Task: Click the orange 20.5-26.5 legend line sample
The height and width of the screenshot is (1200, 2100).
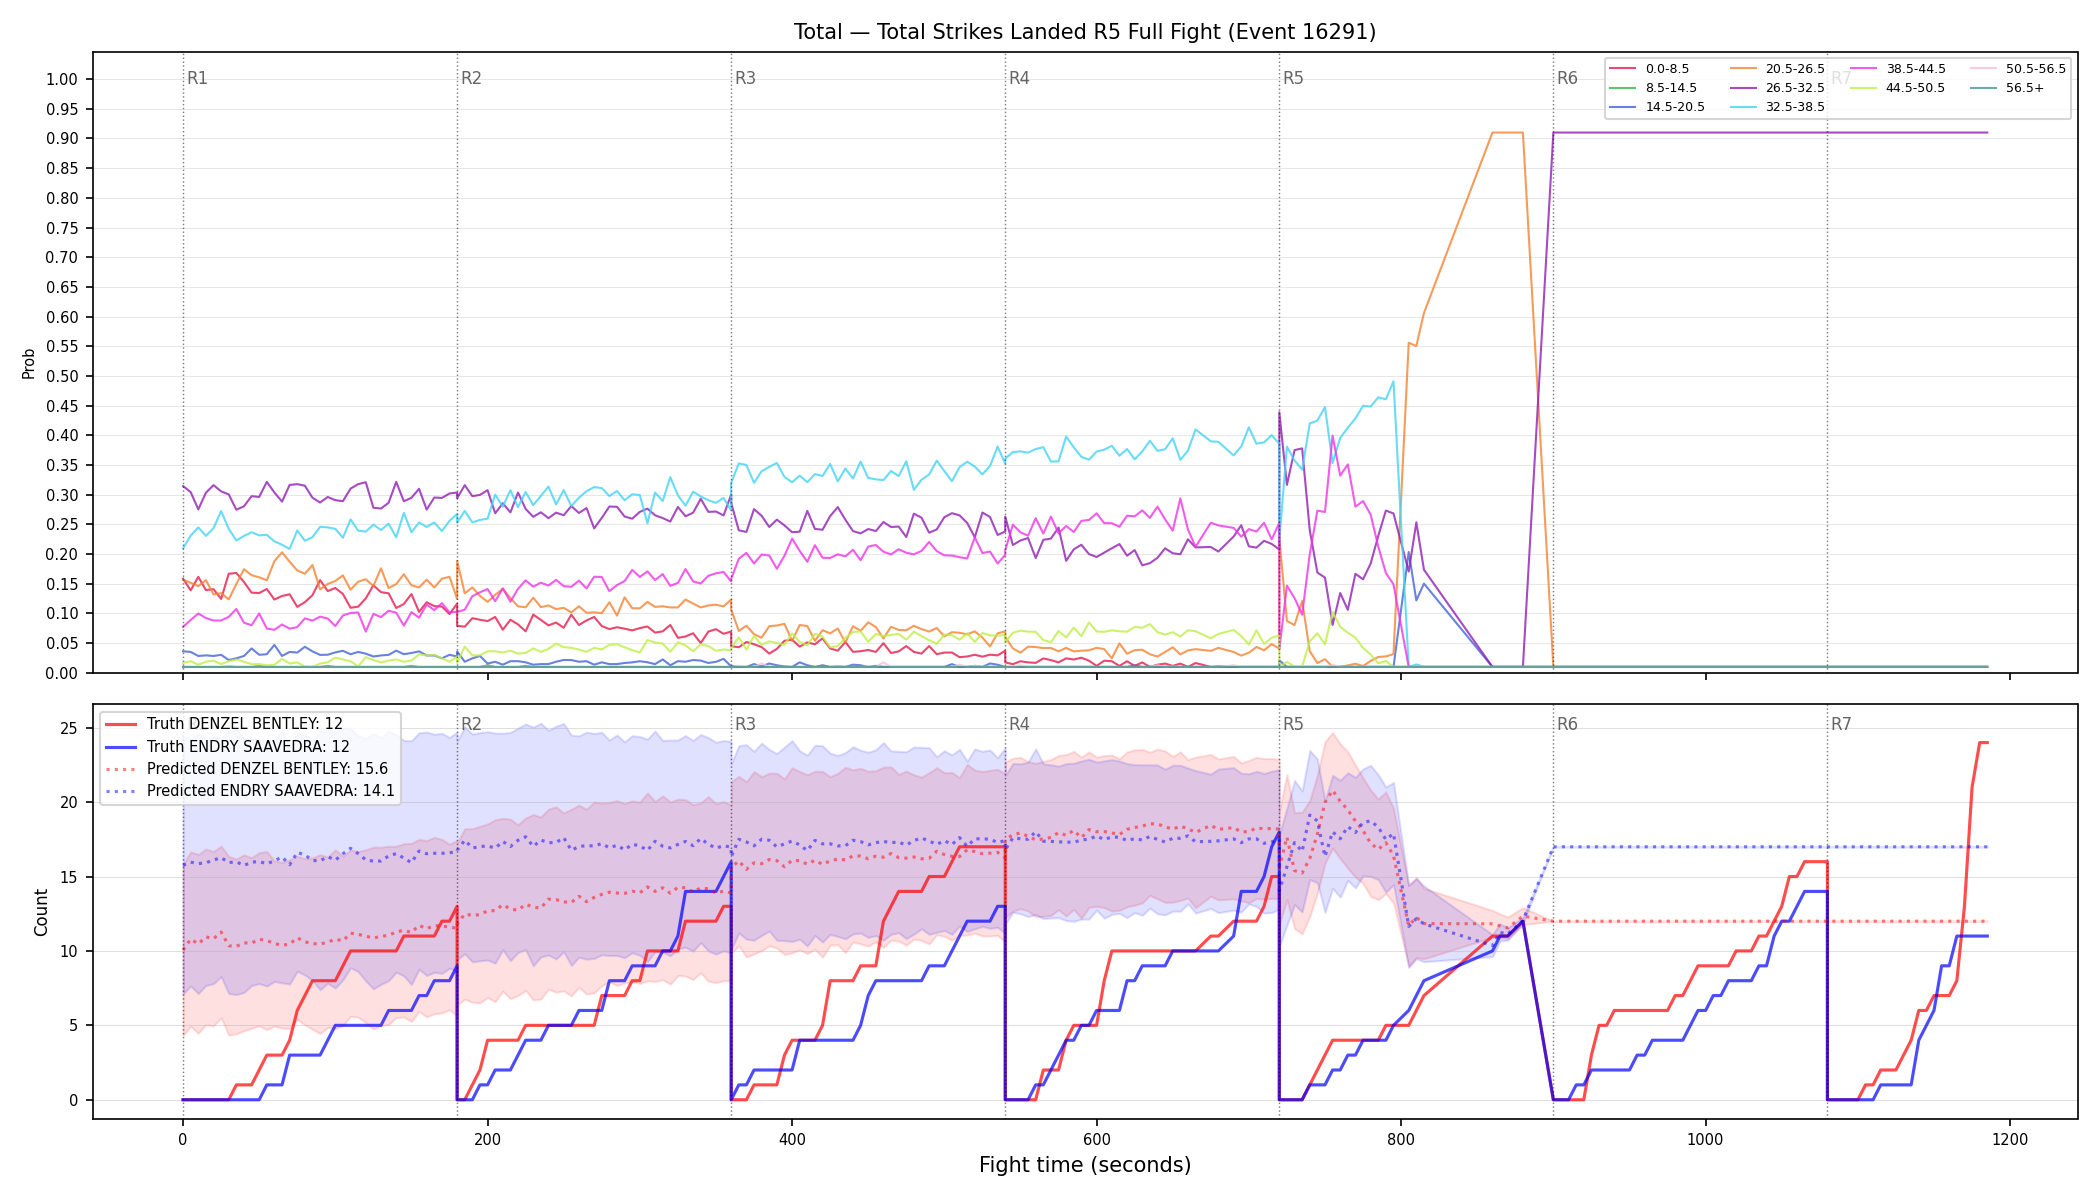Action: point(1743,69)
